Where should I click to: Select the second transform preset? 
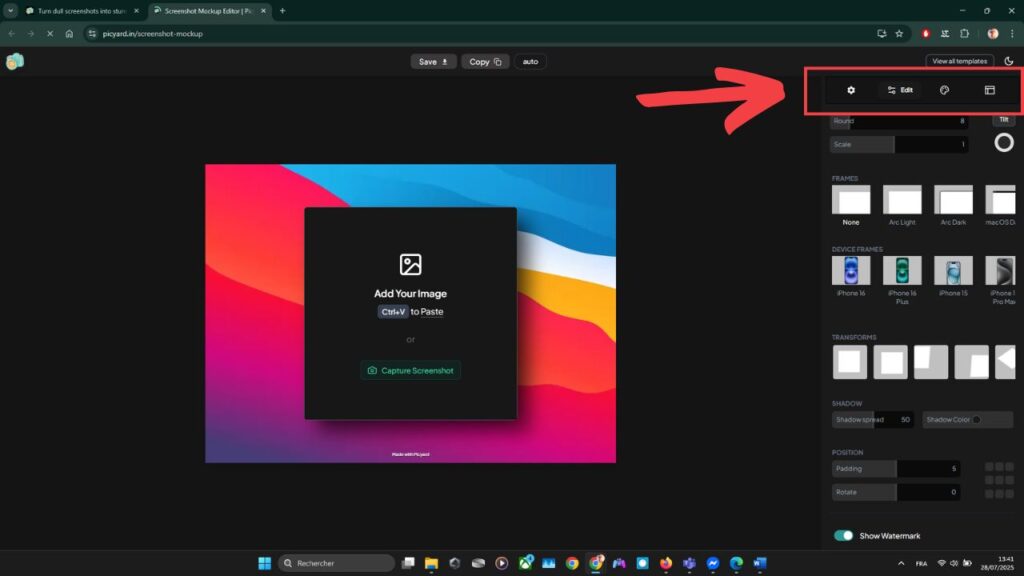[891, 362]
